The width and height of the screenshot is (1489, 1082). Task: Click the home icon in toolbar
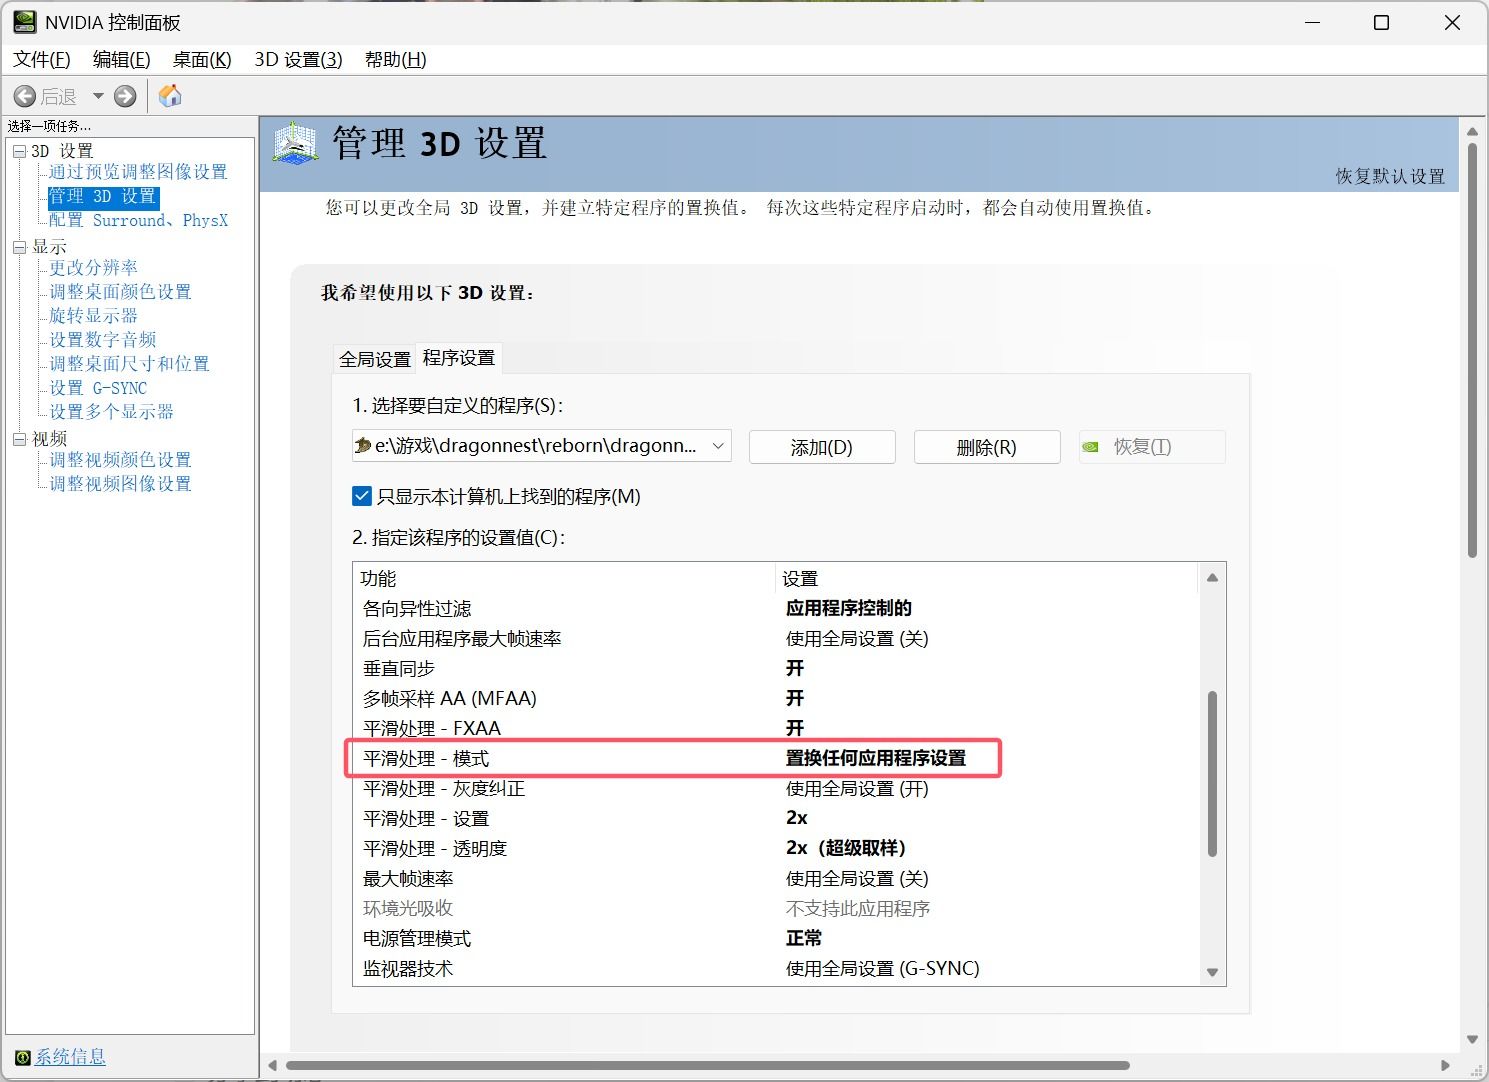171,96
